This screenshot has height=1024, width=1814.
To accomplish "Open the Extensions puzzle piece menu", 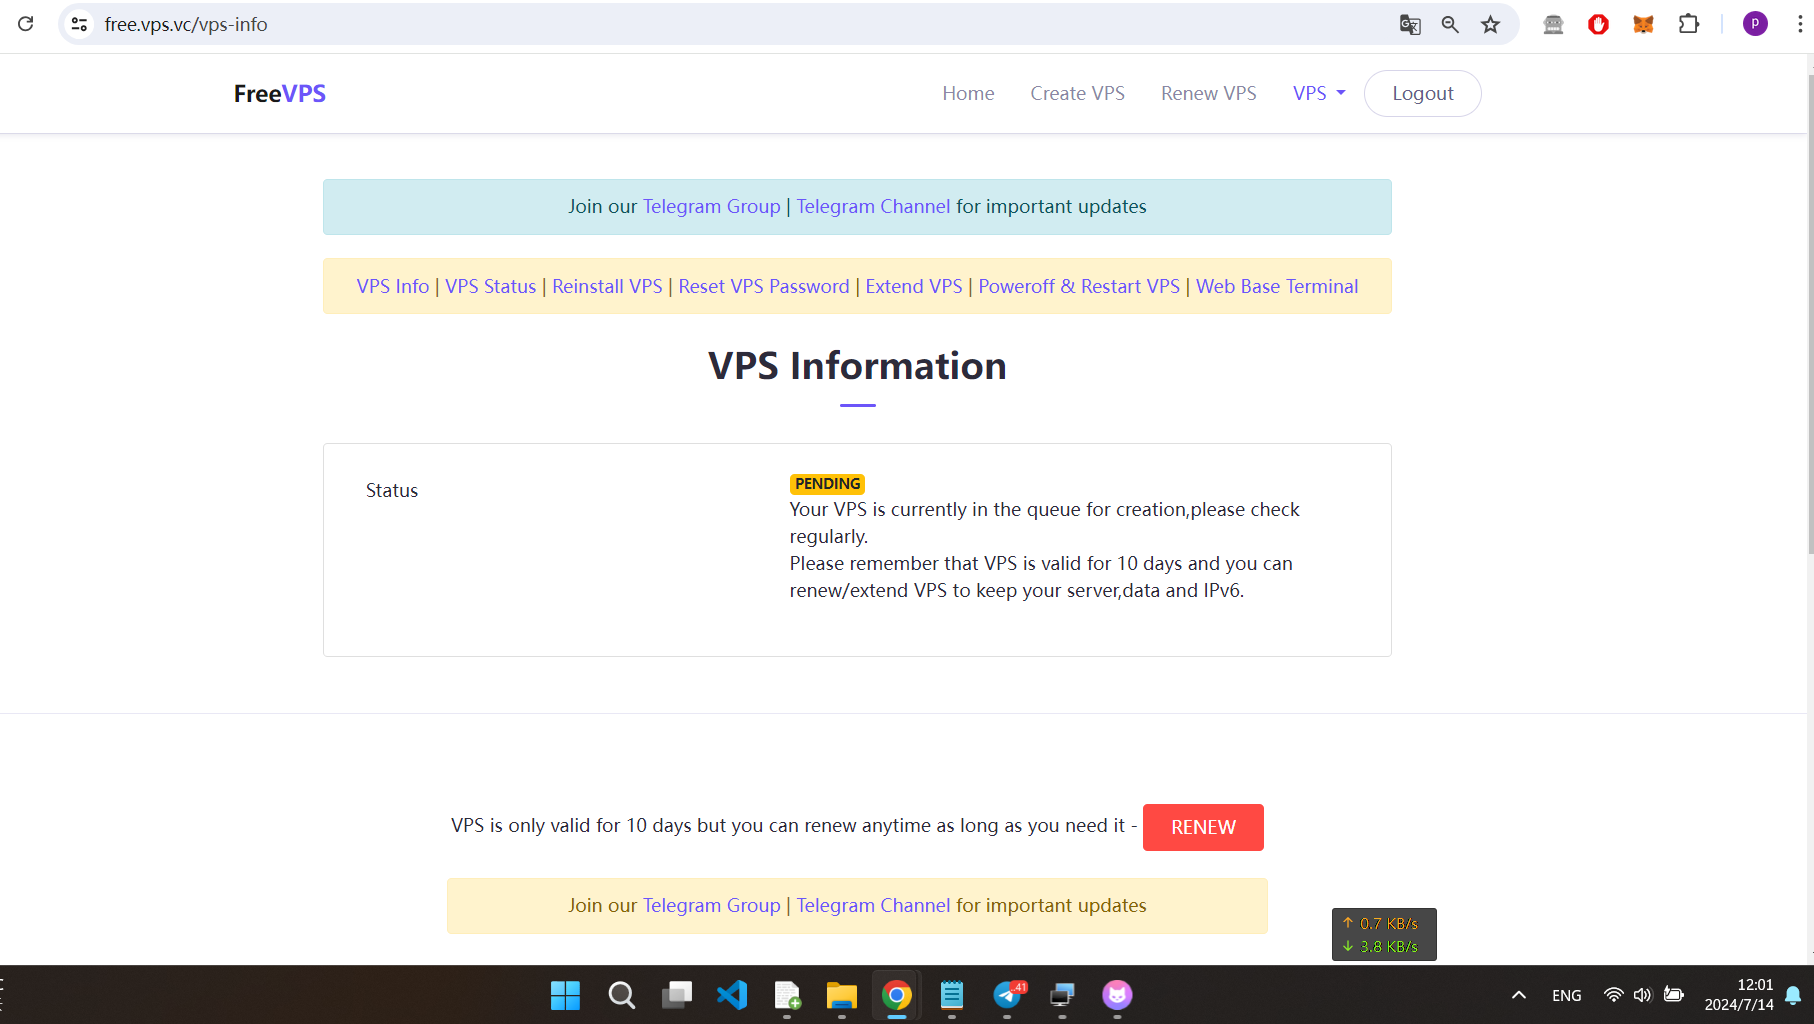I will point(1689,25).
